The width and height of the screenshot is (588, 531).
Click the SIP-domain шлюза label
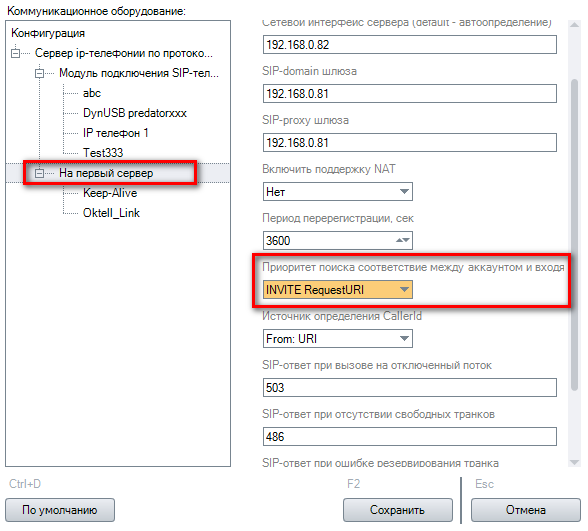click(309, 71)
